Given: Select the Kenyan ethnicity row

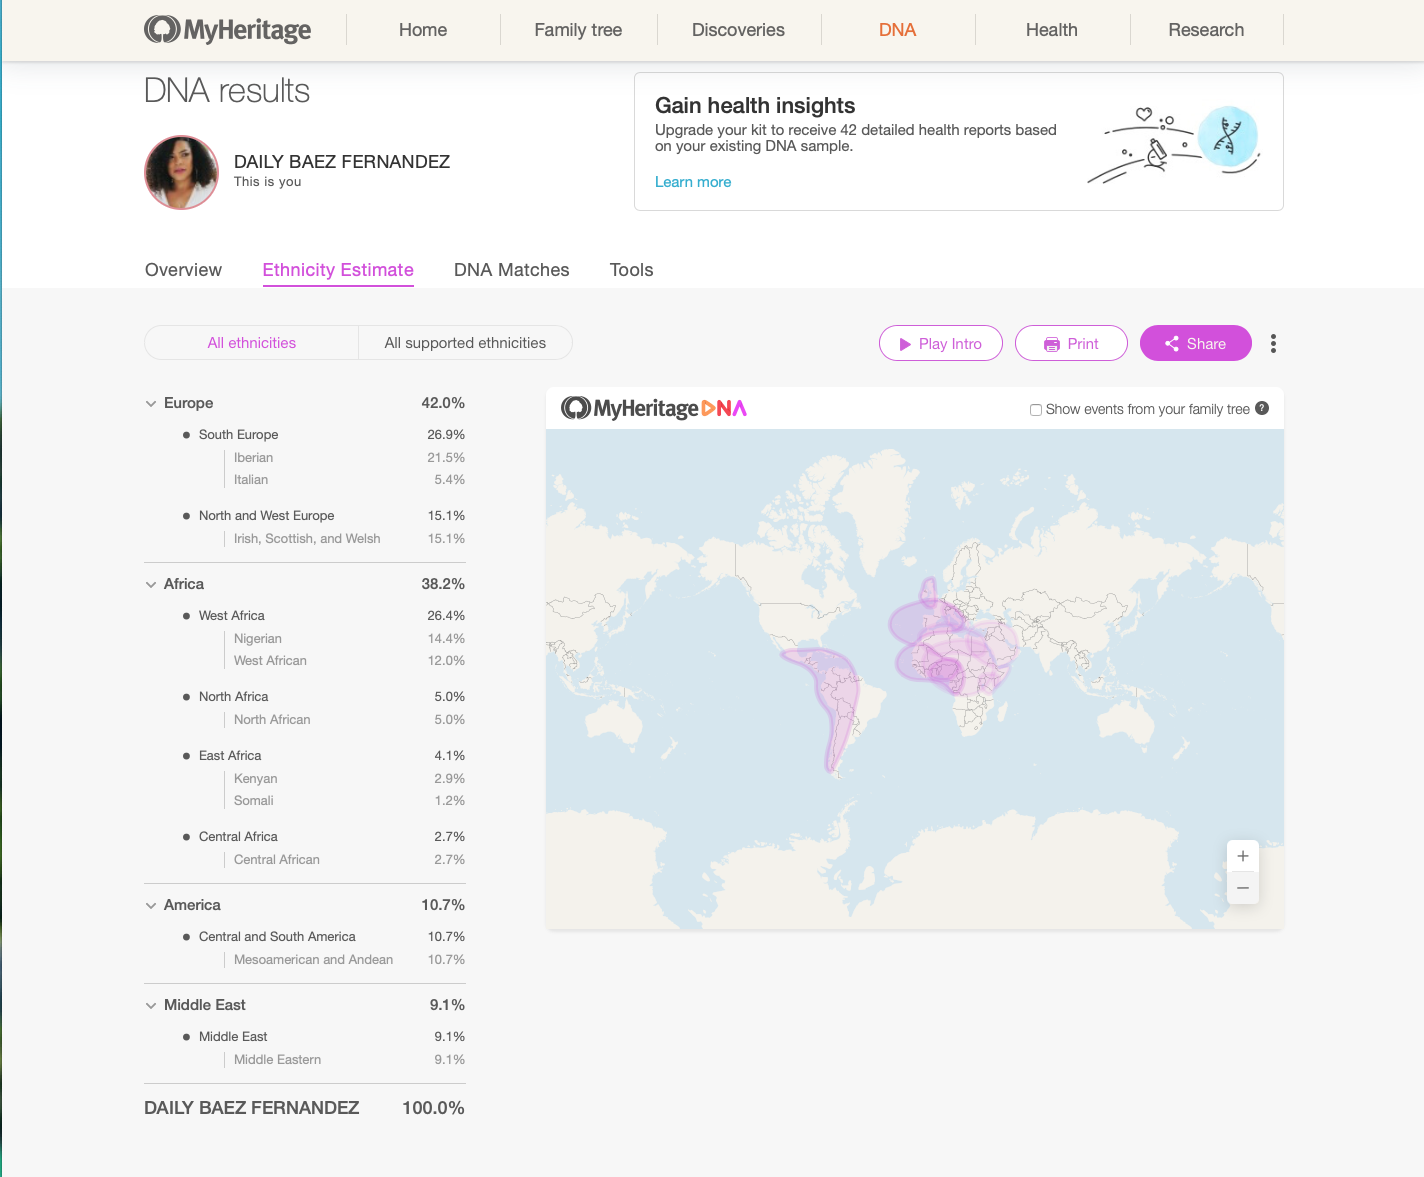Looking at the screenshot, I should coord(348,779).
